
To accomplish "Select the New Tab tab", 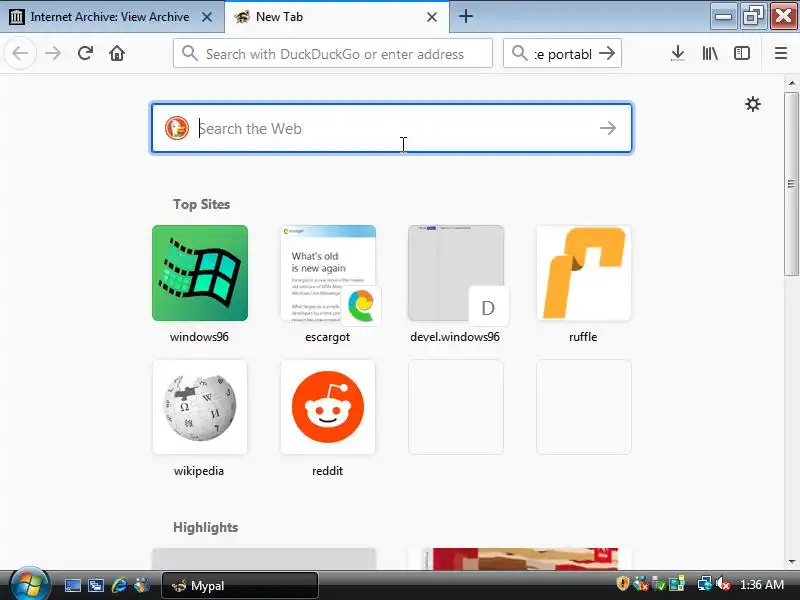I will pyautogui.click(x=337, y=17).
